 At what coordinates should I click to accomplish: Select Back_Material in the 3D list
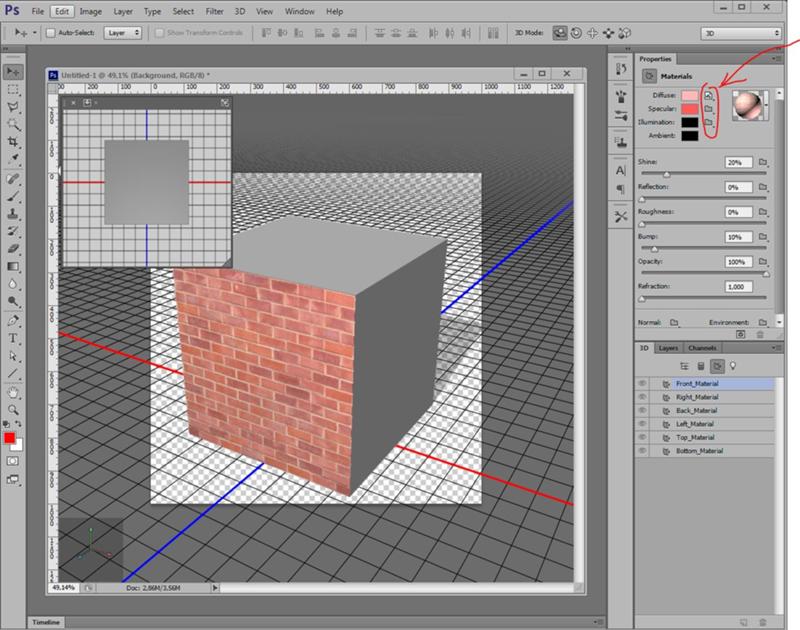click(x=696, y=410)
